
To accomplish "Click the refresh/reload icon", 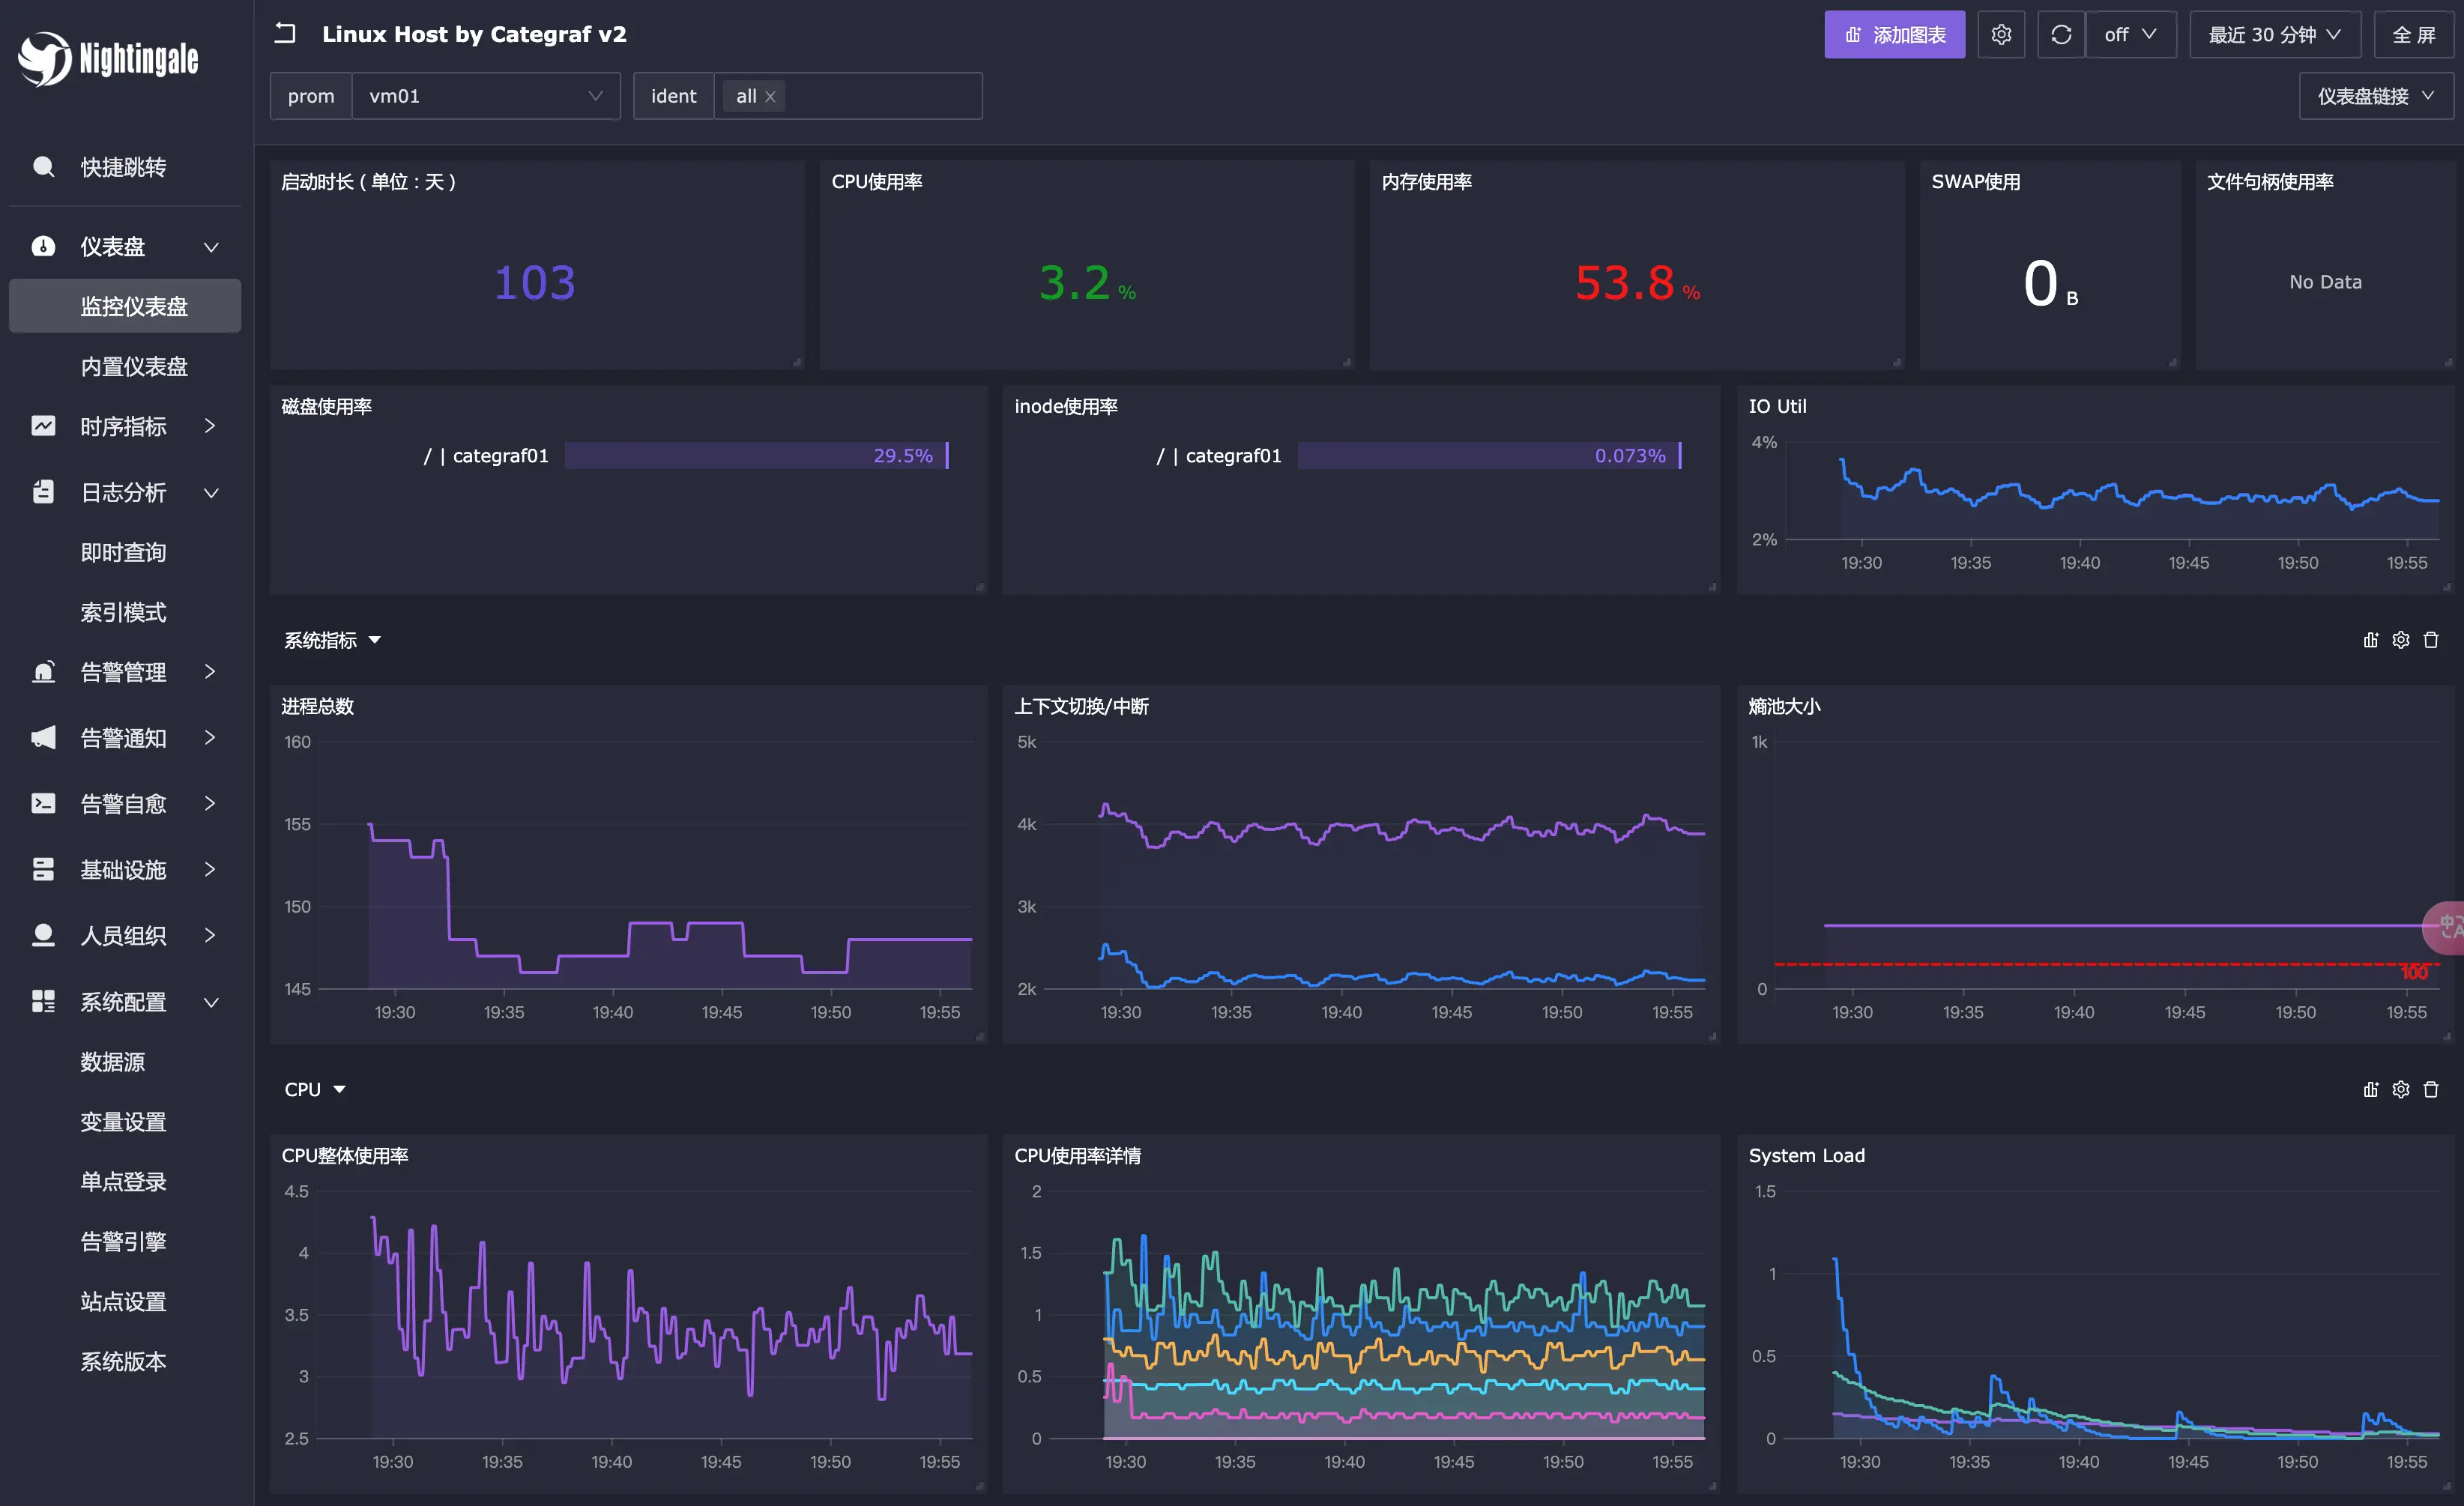I will 2061,35.
